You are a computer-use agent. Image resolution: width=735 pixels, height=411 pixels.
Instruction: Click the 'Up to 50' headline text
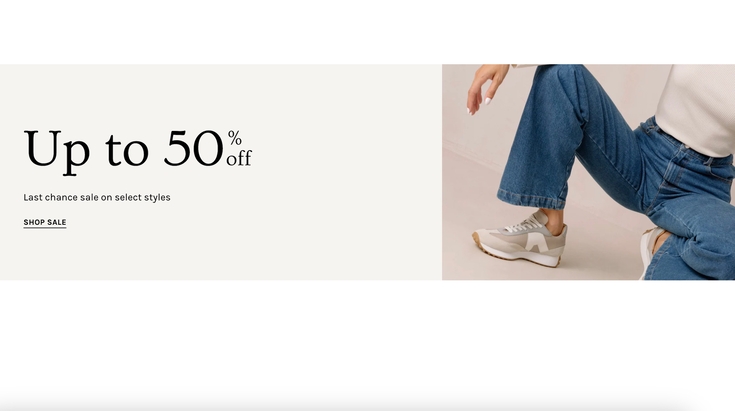(124, 149)
